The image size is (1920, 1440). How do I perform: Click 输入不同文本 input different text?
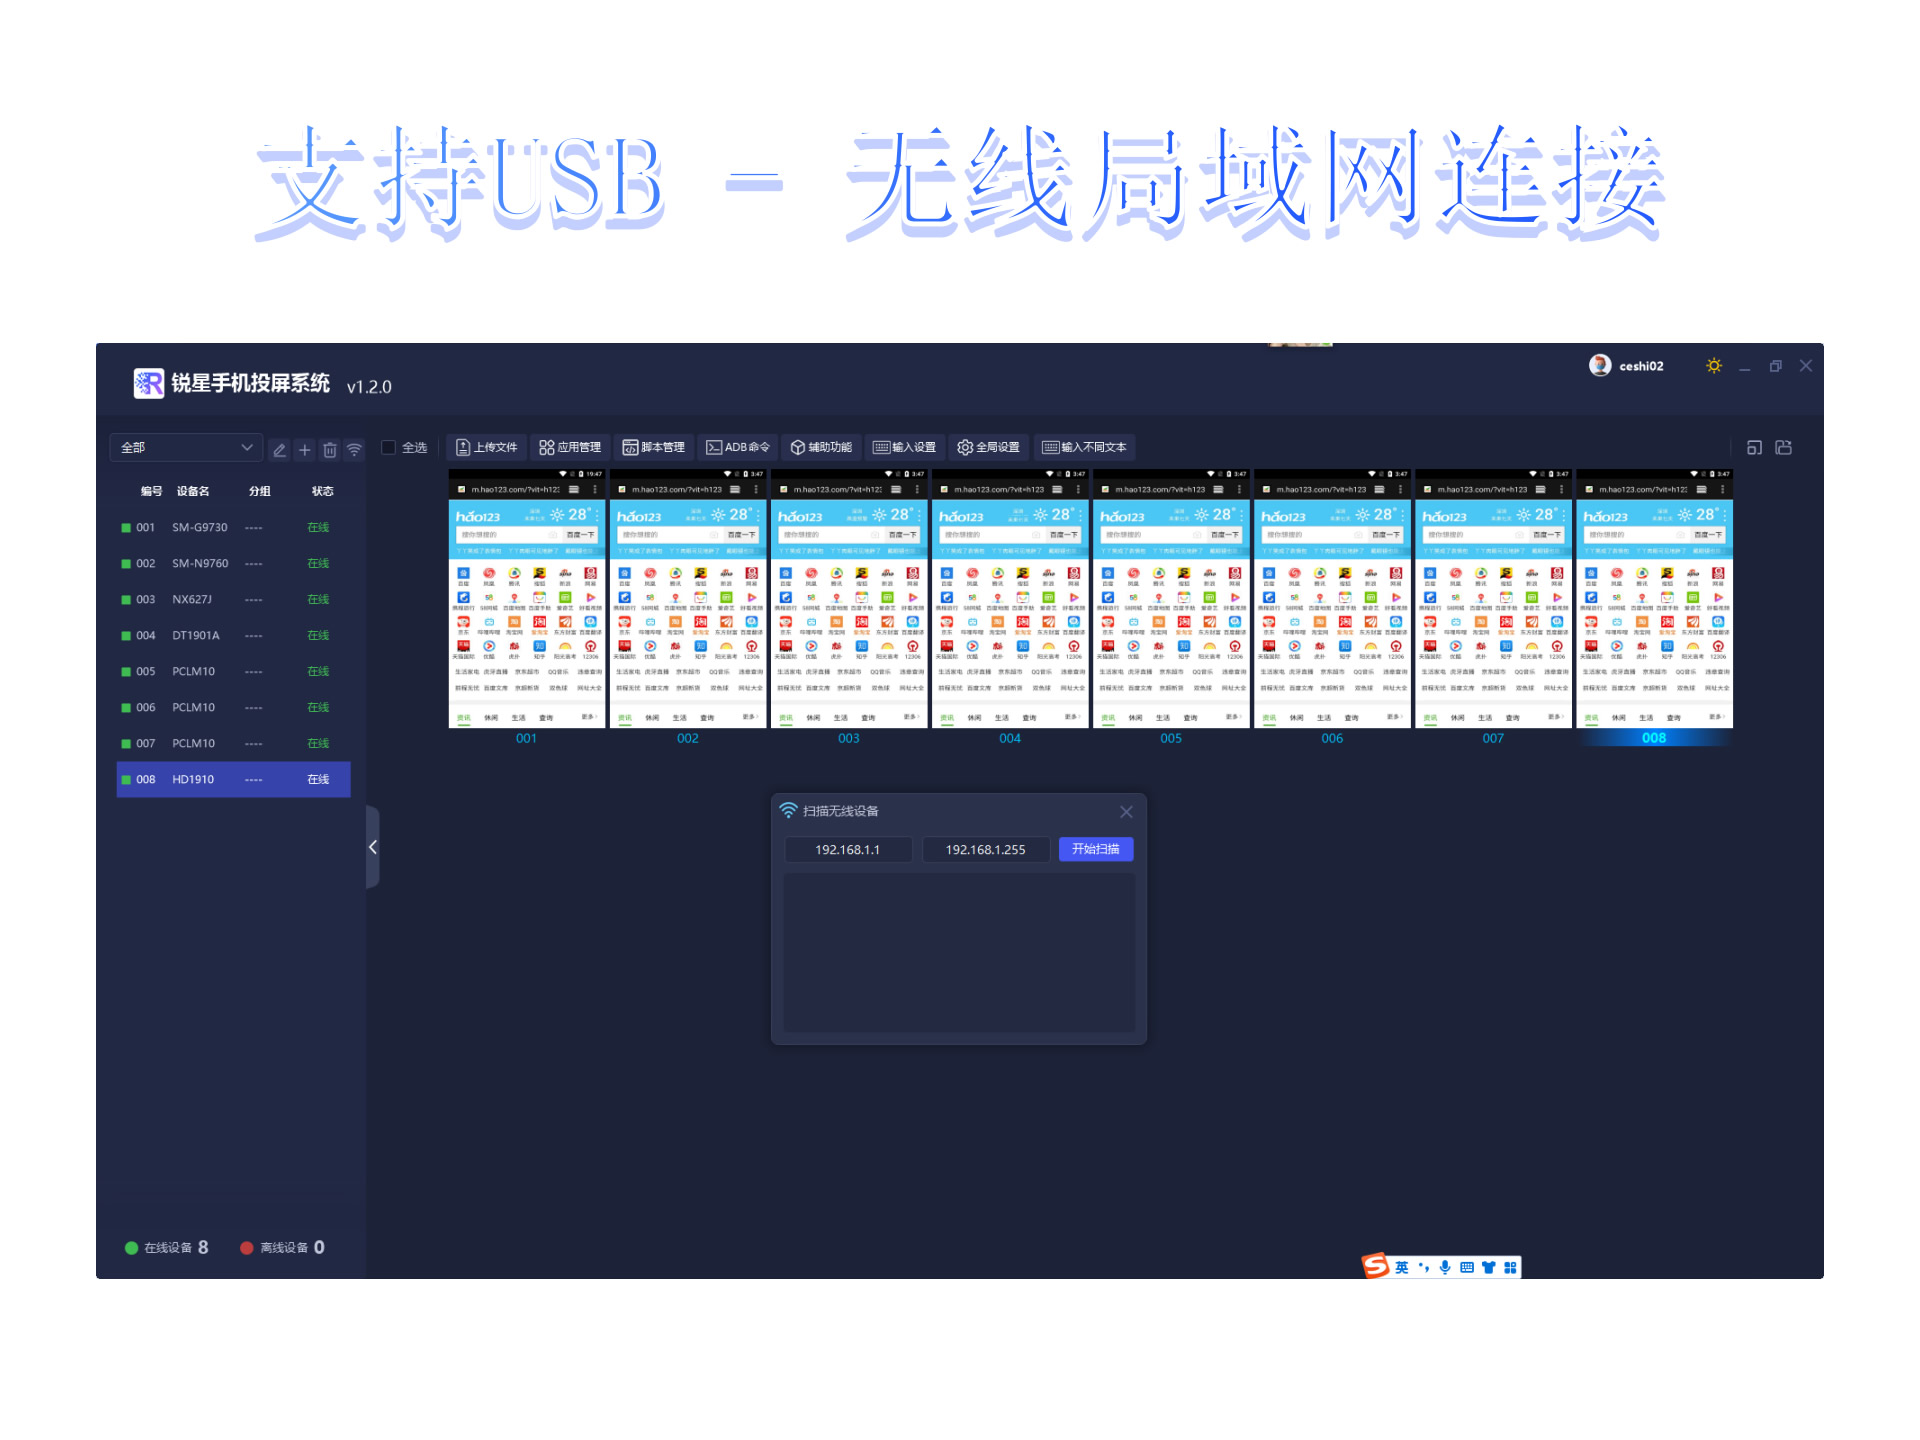[1085, 447]
